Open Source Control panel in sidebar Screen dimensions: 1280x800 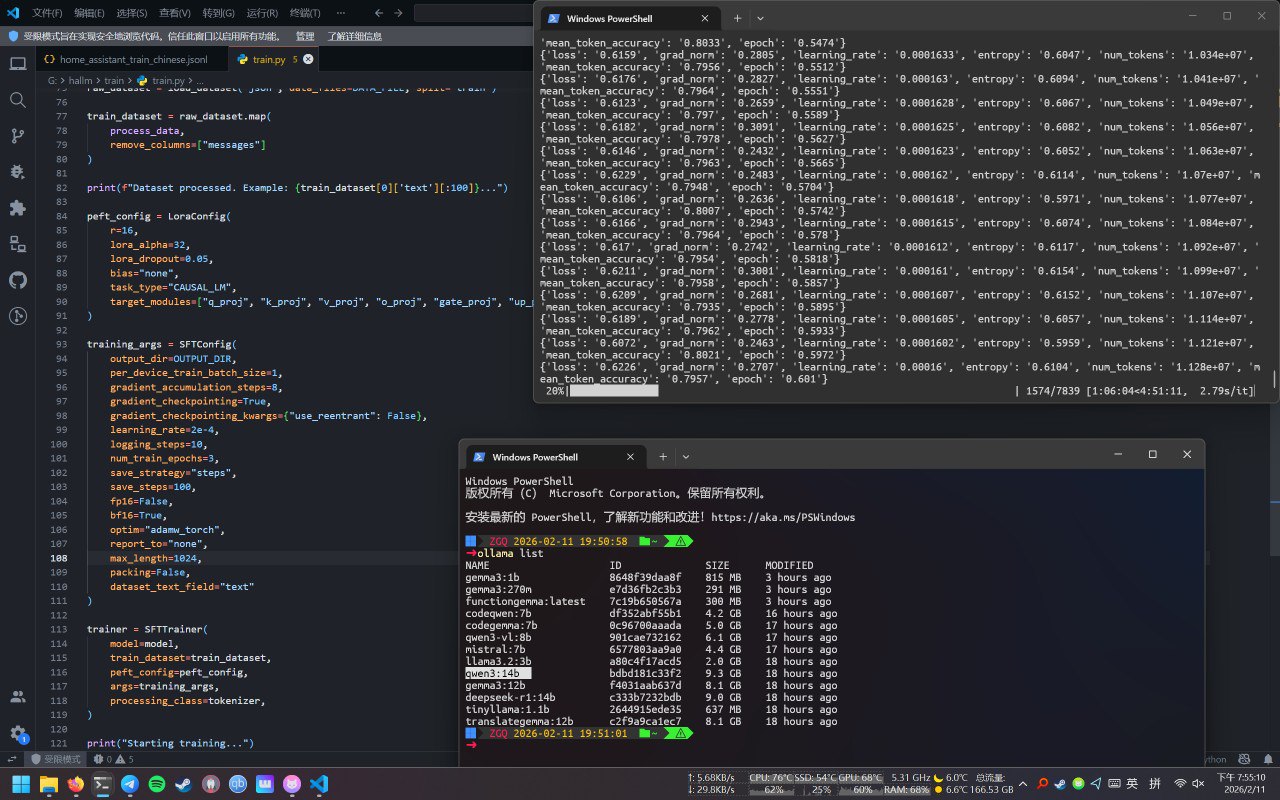pos(18,136)
